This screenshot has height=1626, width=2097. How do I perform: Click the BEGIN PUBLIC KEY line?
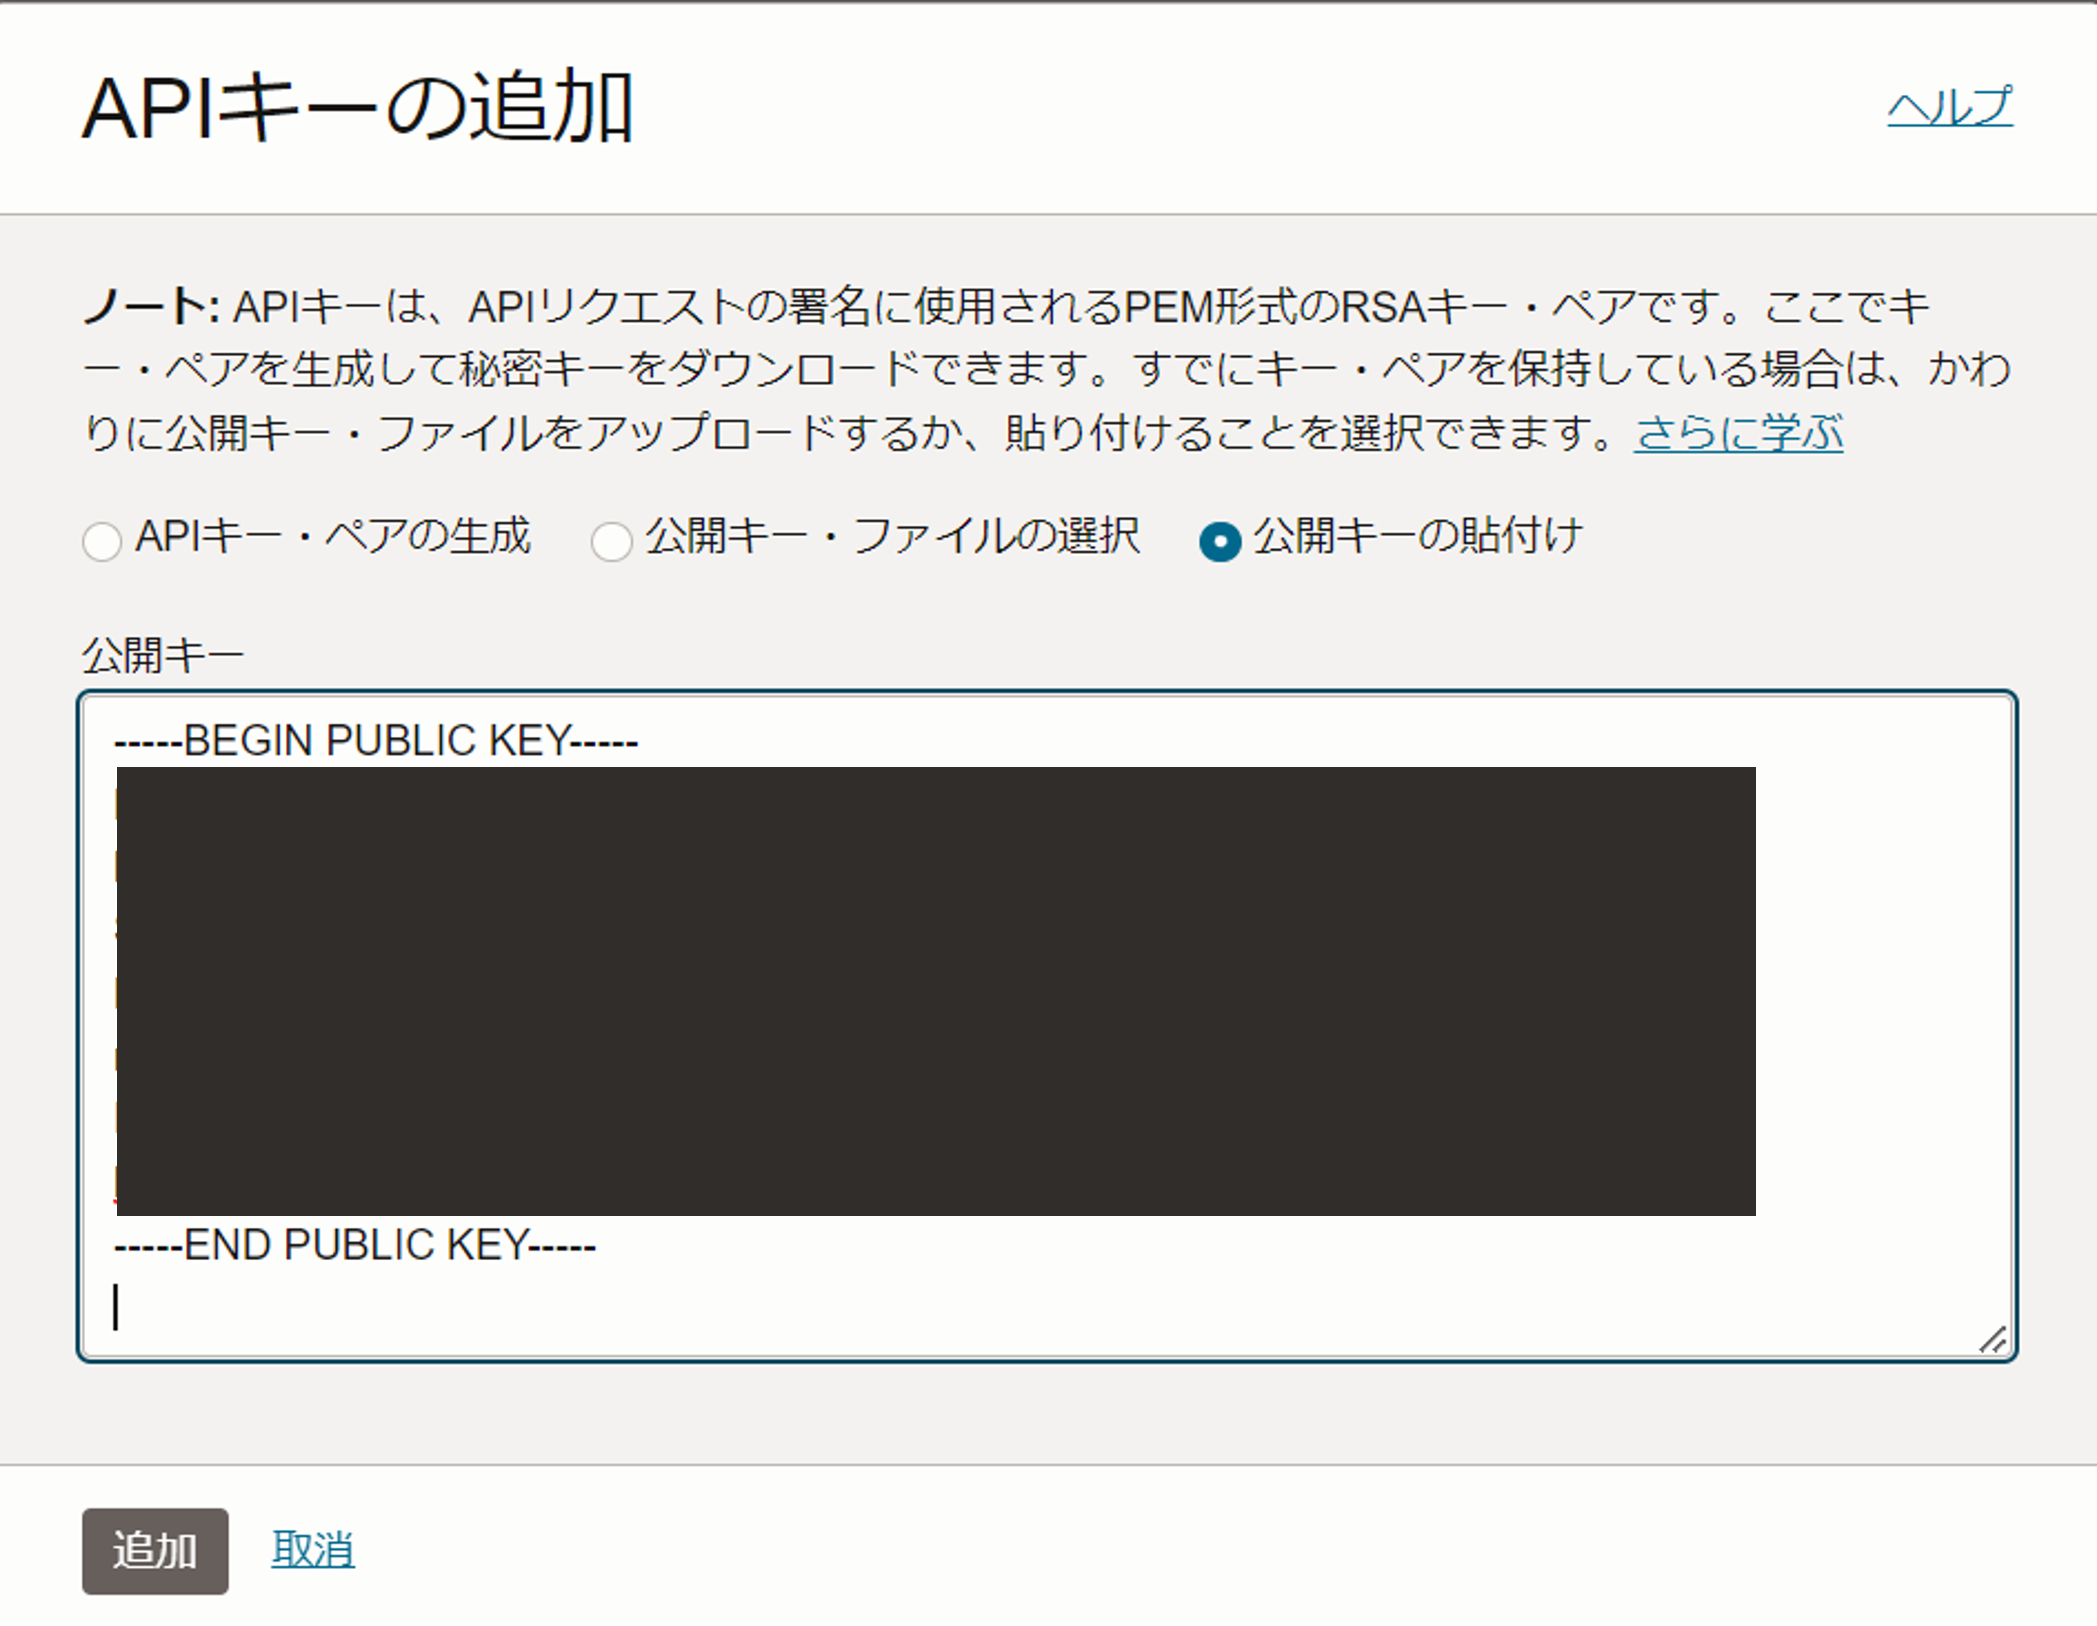(376, 741)
